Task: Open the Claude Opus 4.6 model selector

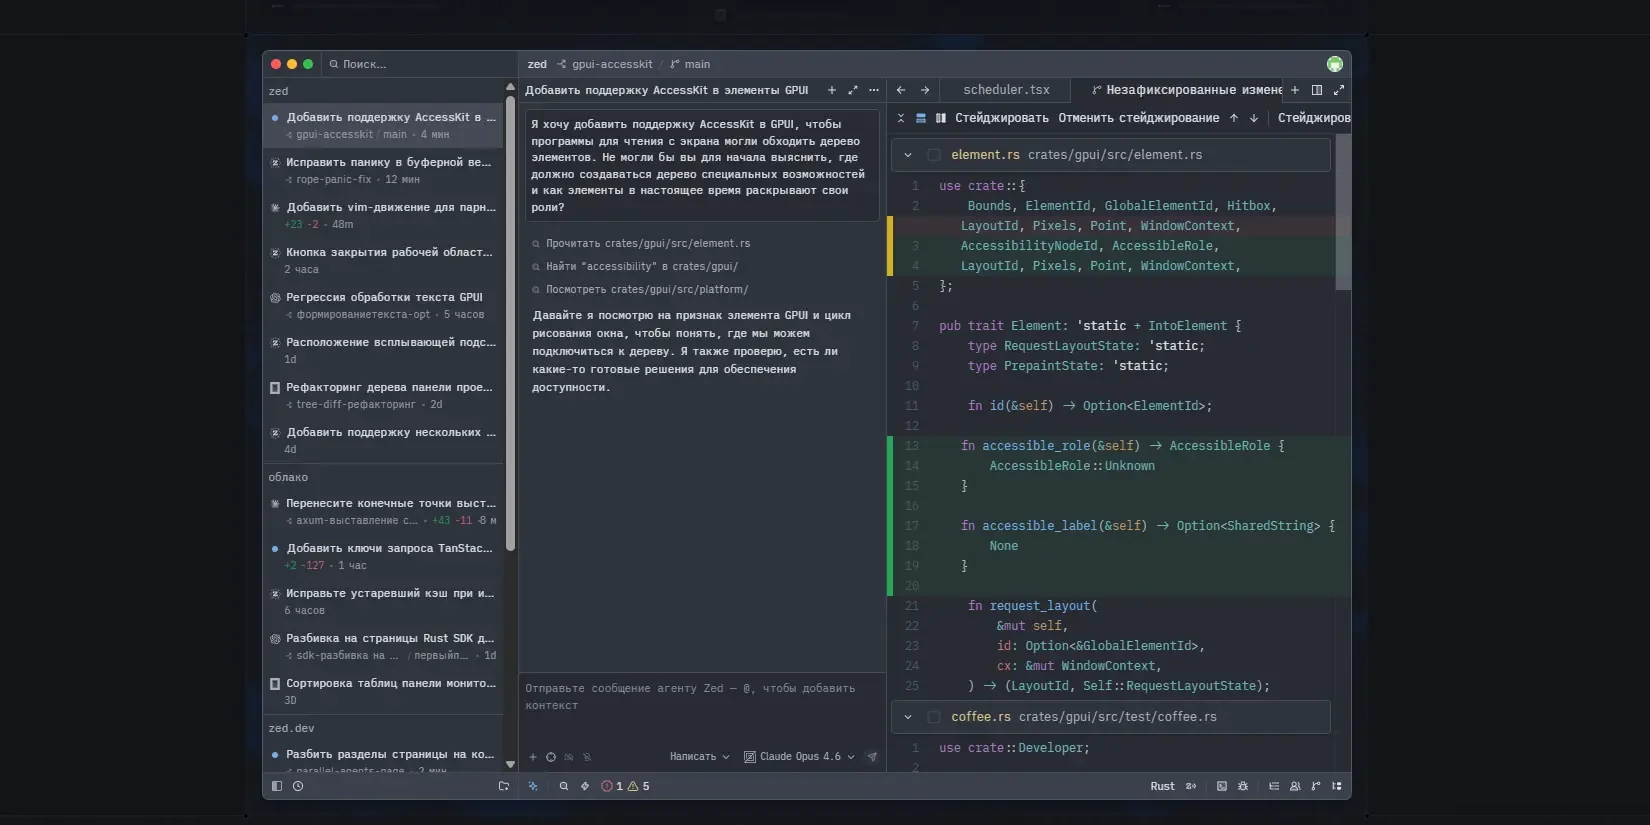Action: (x=800, y=757)
